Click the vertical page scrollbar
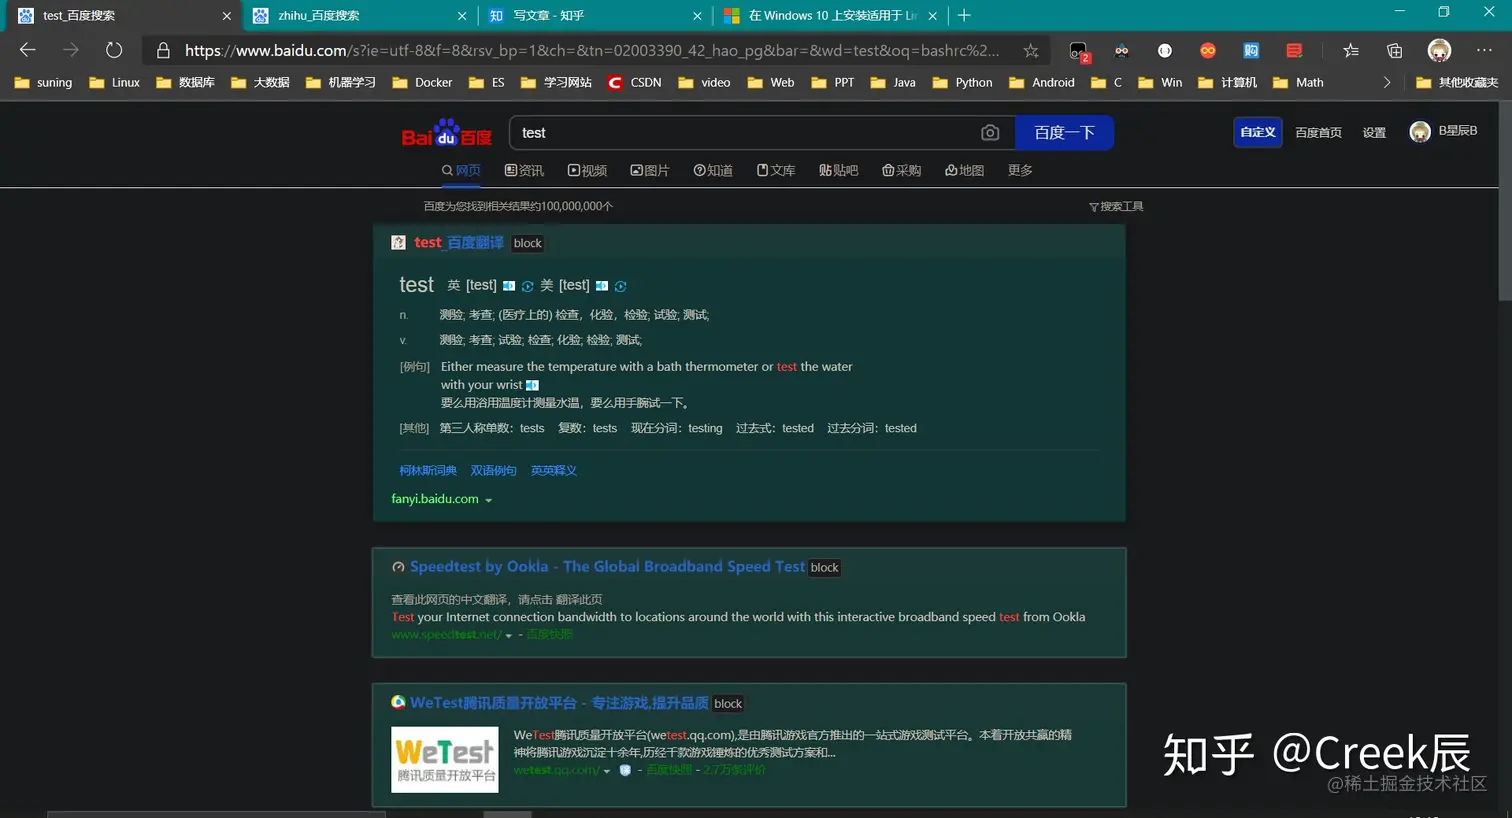 coord(1505,200)
